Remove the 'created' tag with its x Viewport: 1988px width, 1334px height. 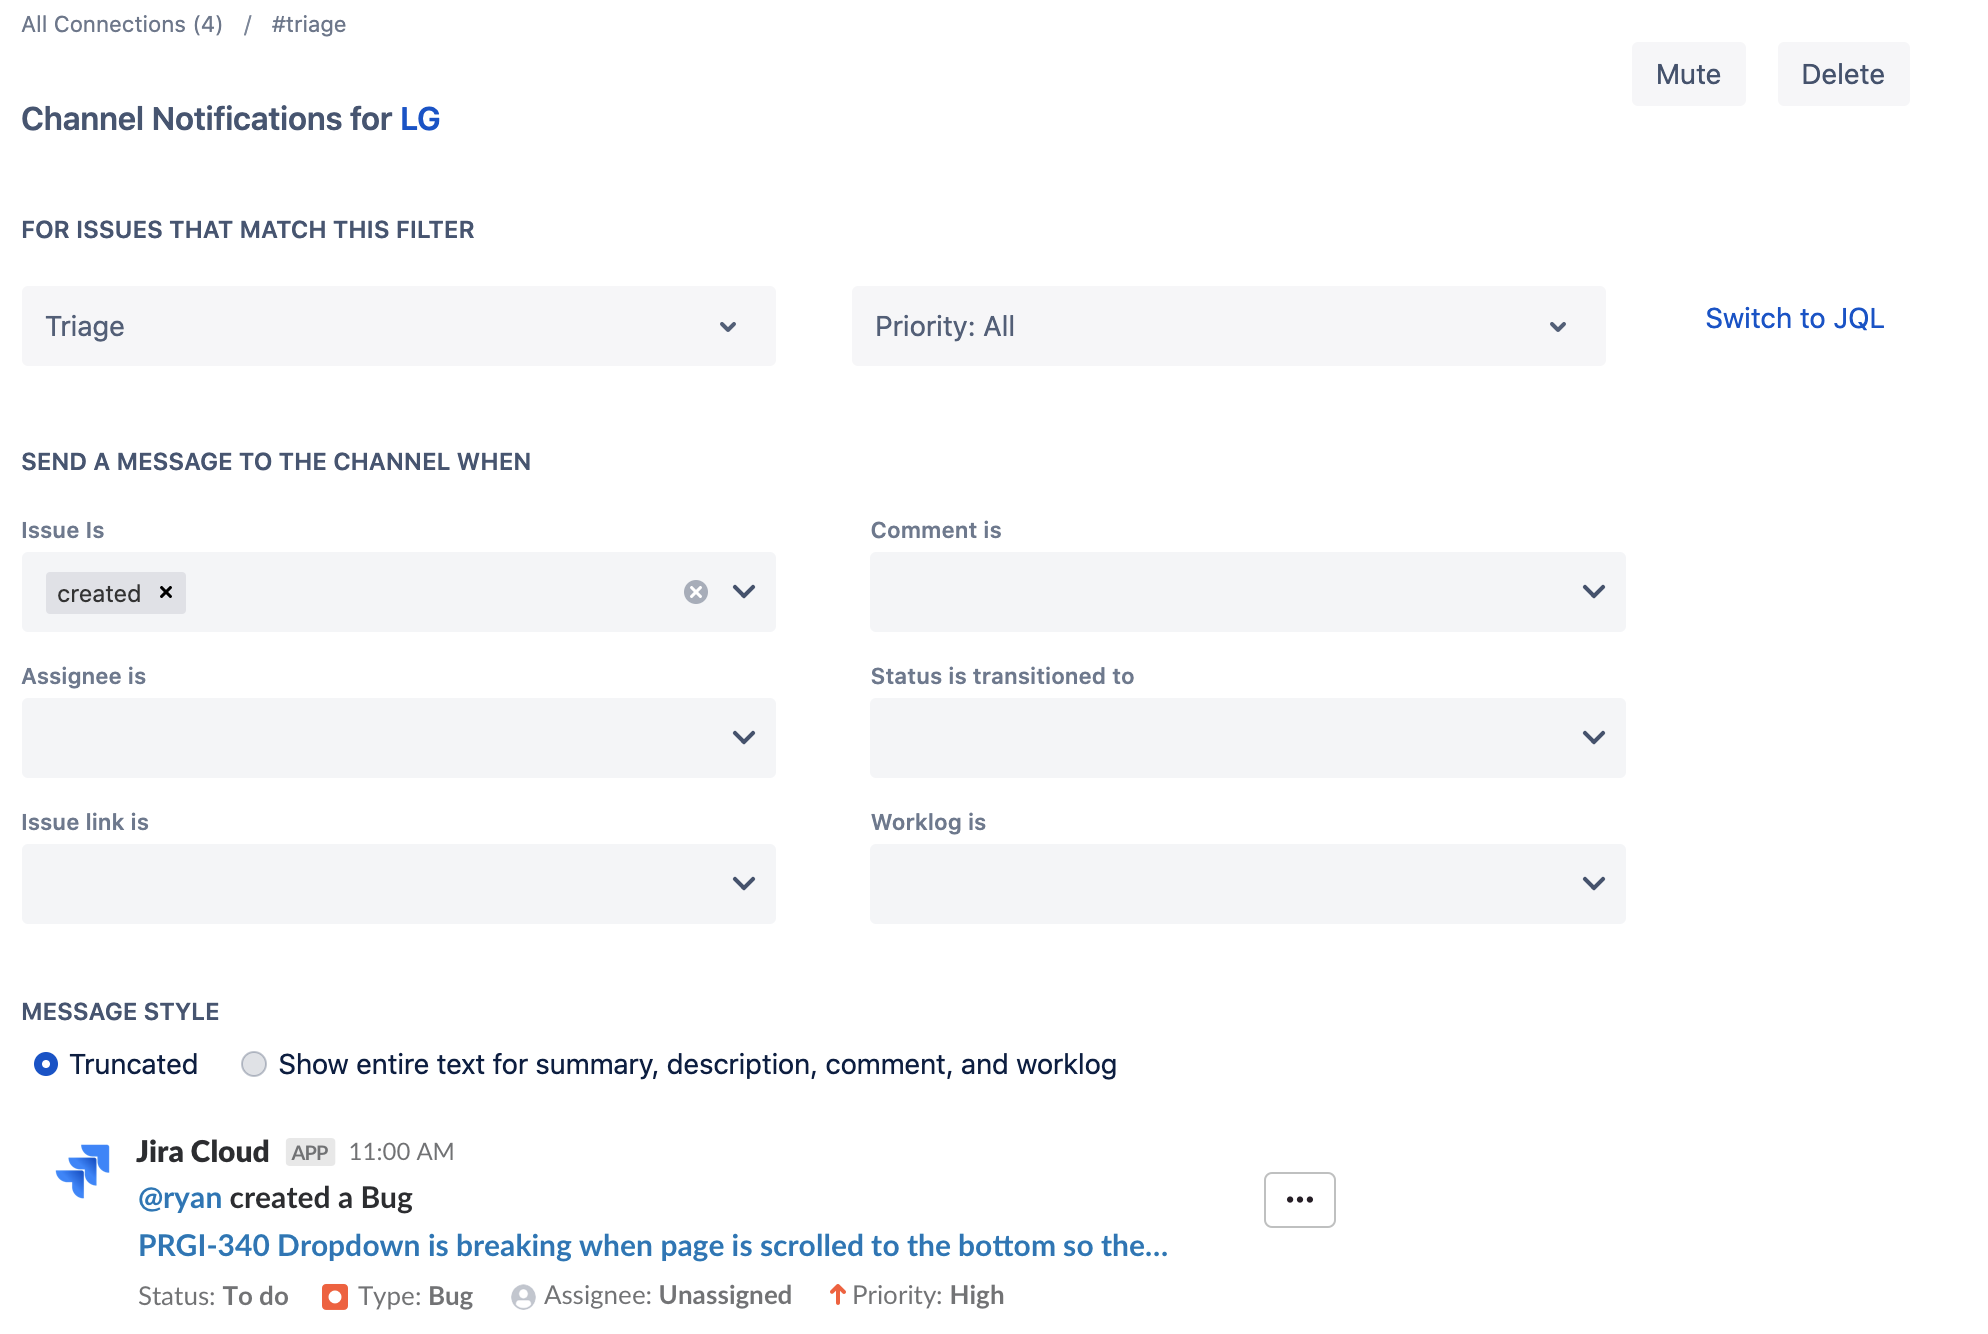coord(166,592)
